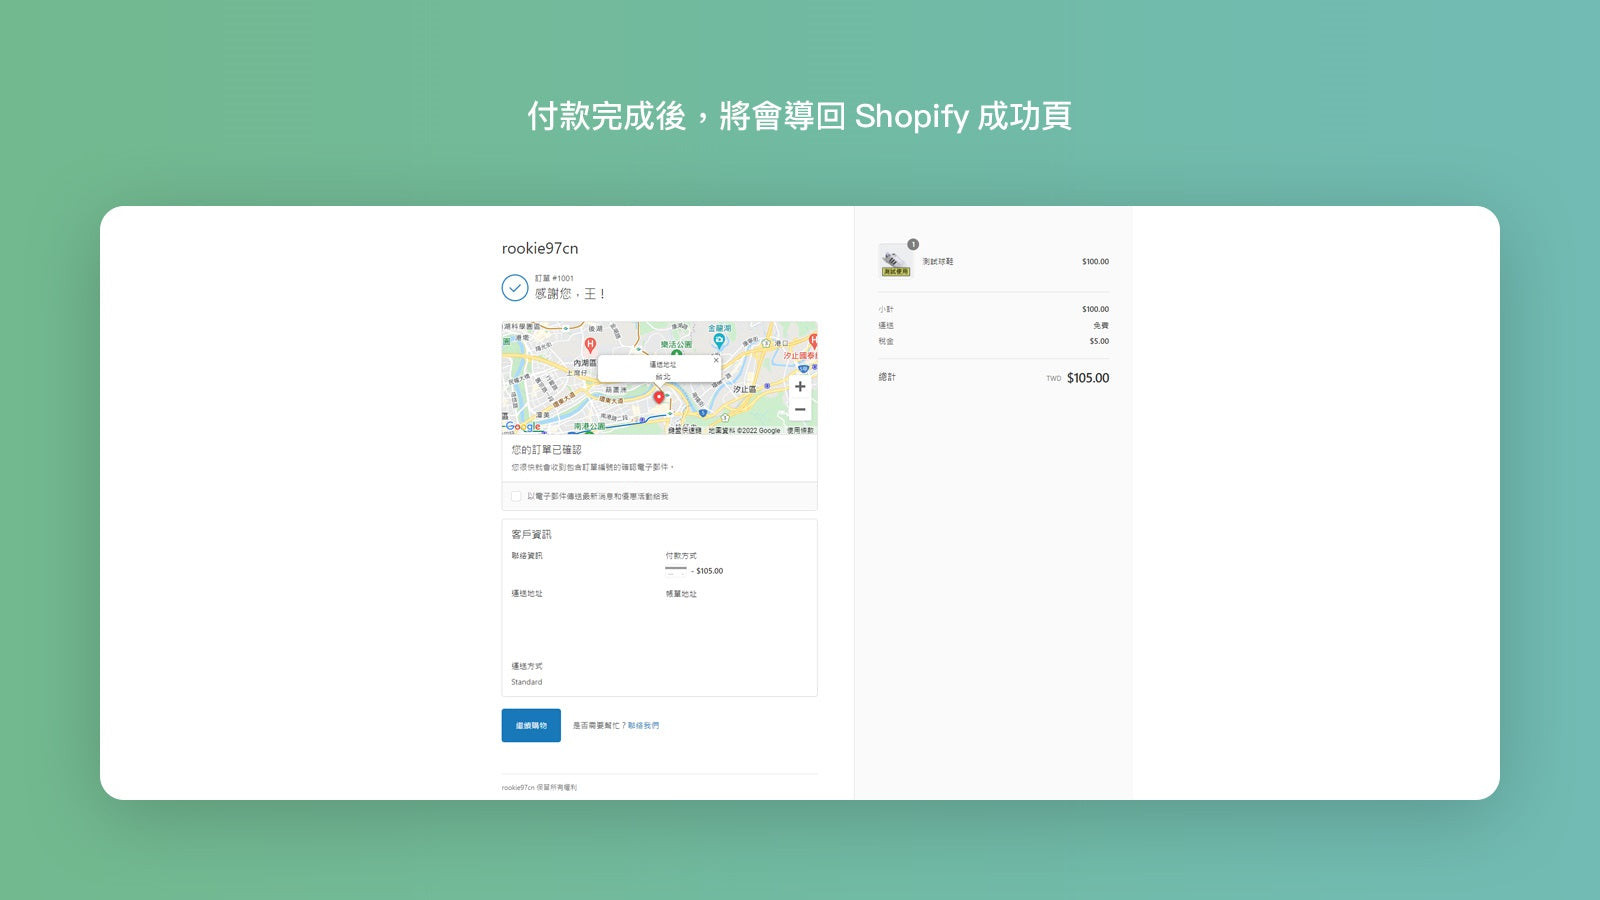Click the hospital H marker near 內湖區

tap(590, 344)
